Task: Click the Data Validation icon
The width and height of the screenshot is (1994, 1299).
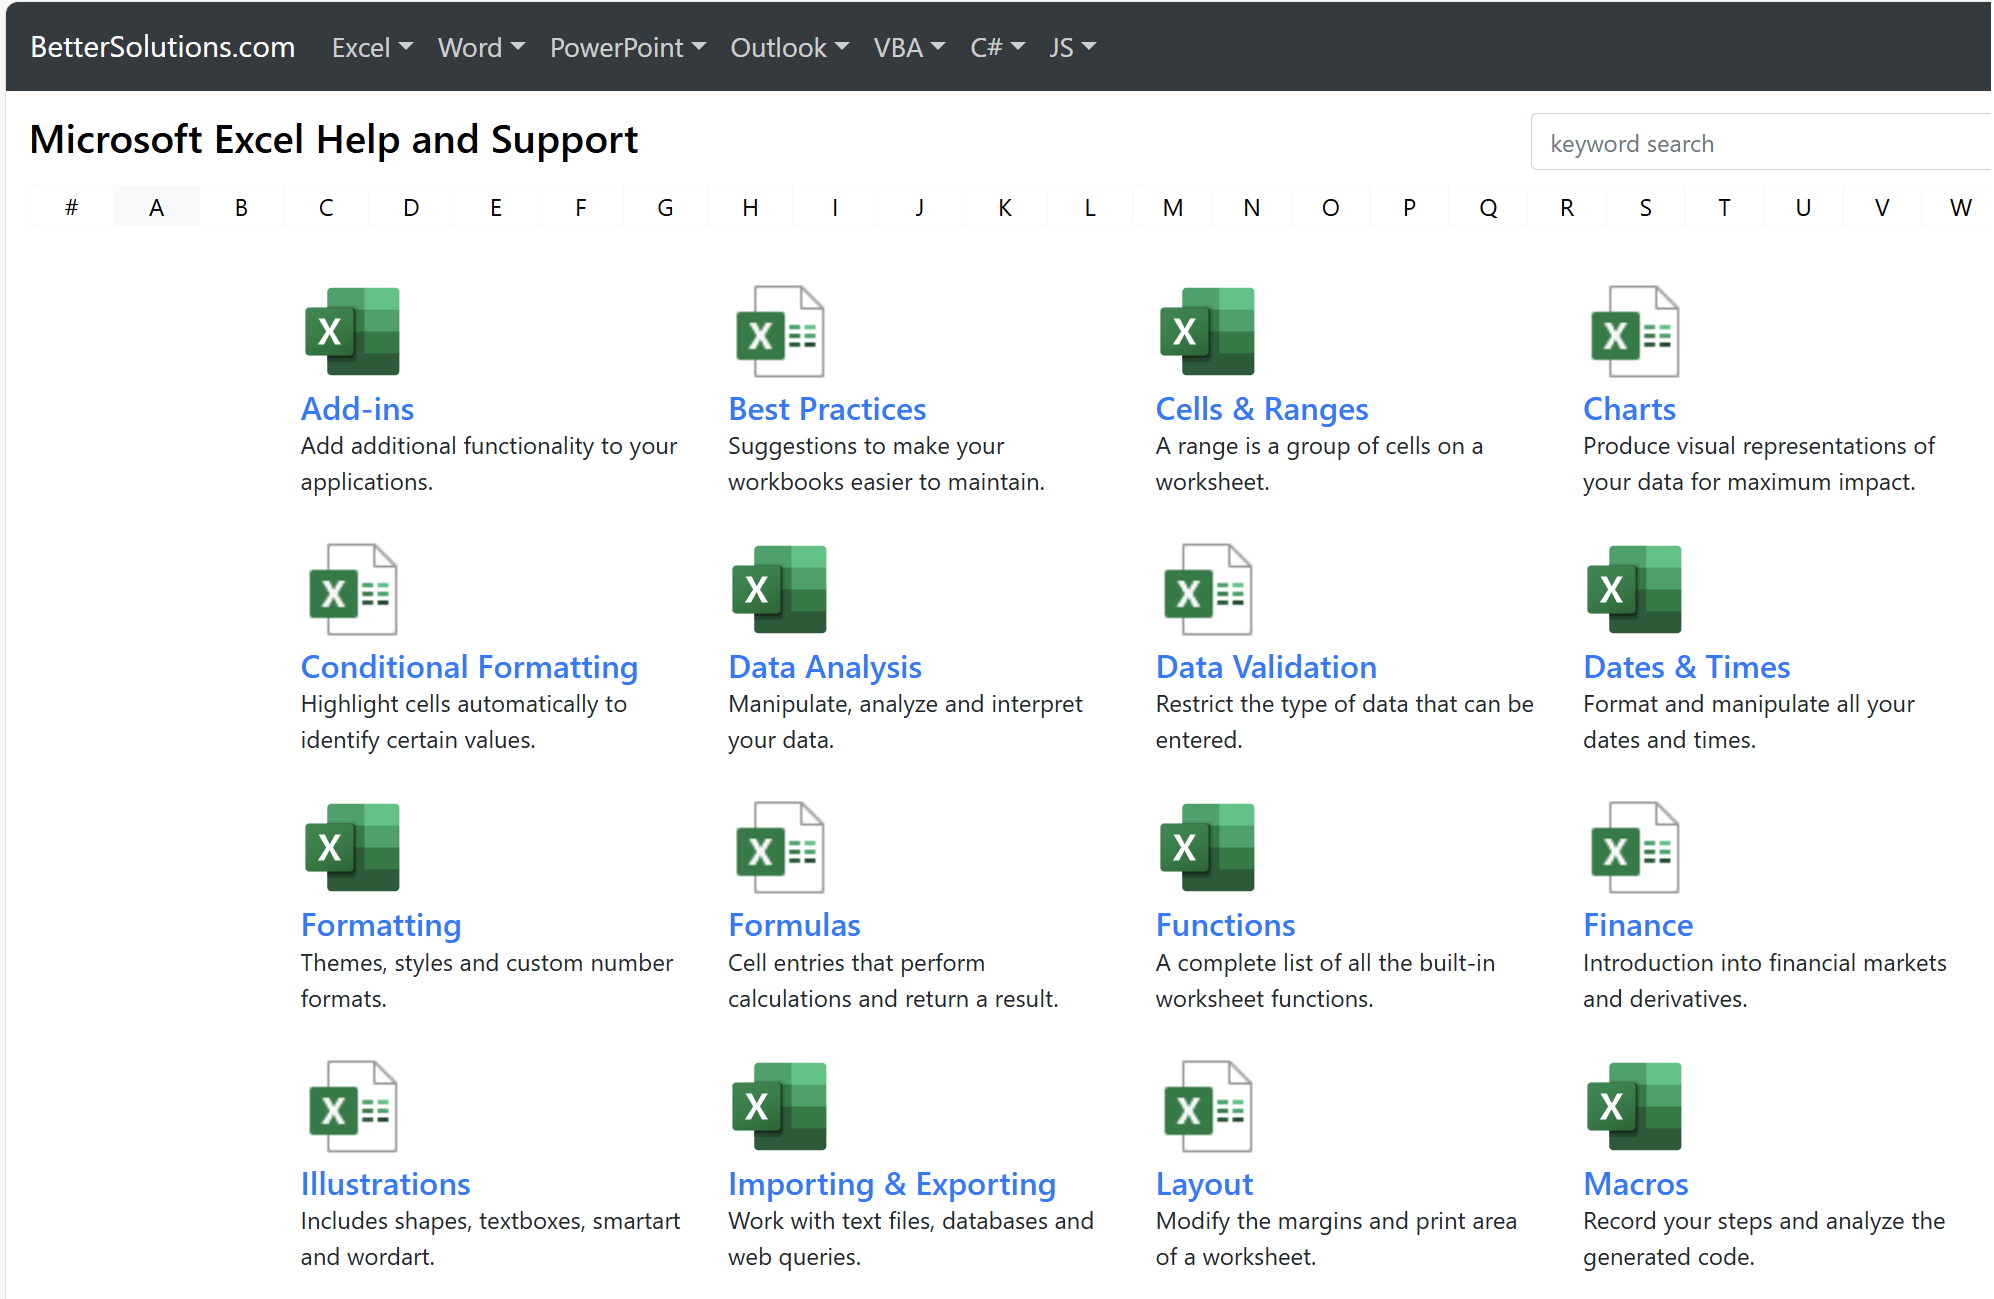Action: click(1208, 590)
